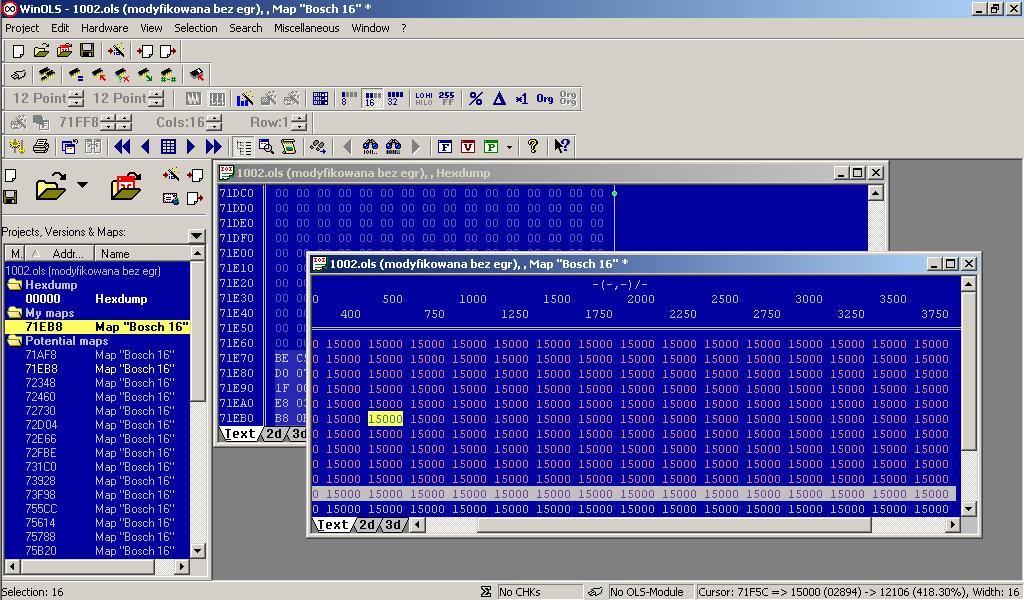
Task: Click the x1 factor icon
Action: [x=521, y=99]
